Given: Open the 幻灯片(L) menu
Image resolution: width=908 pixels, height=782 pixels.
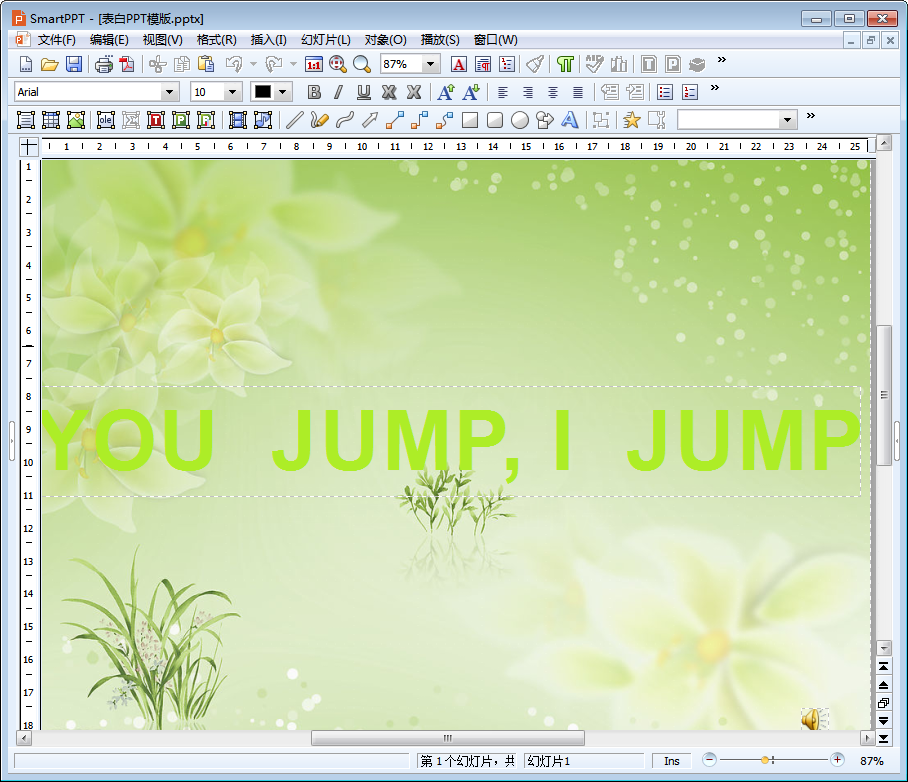Looking at the screenshot, I should click(x=325, y=40).
